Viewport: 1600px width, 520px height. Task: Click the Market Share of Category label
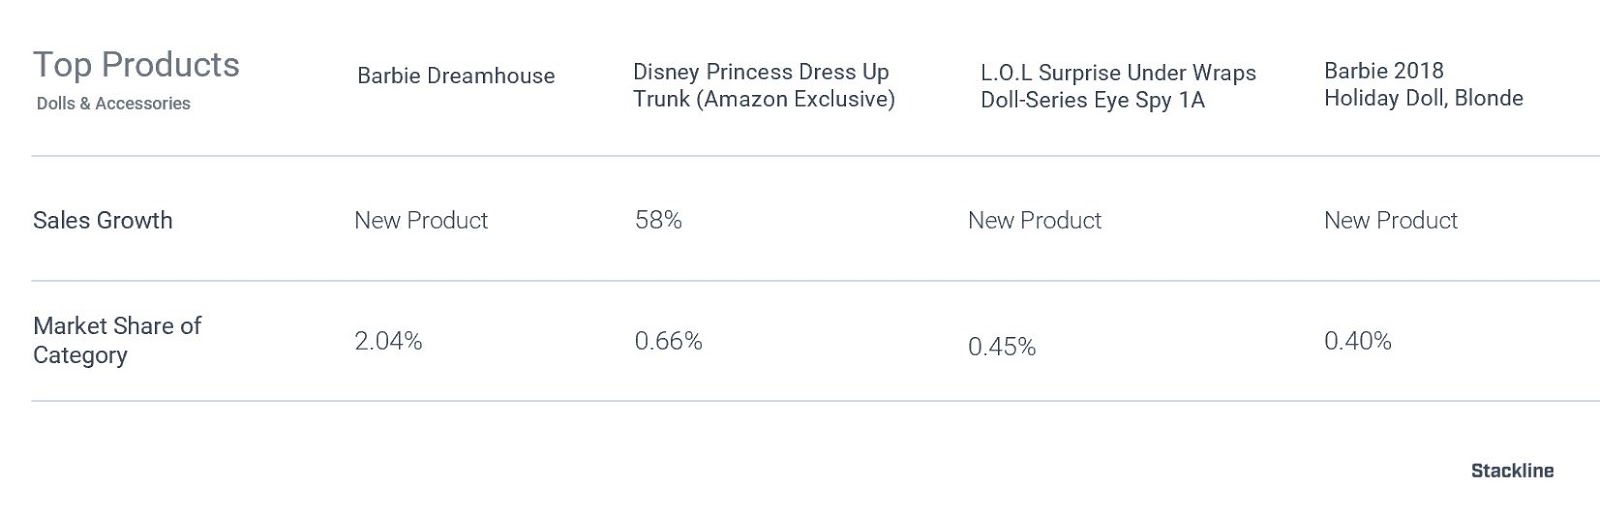tap(117, 340)
